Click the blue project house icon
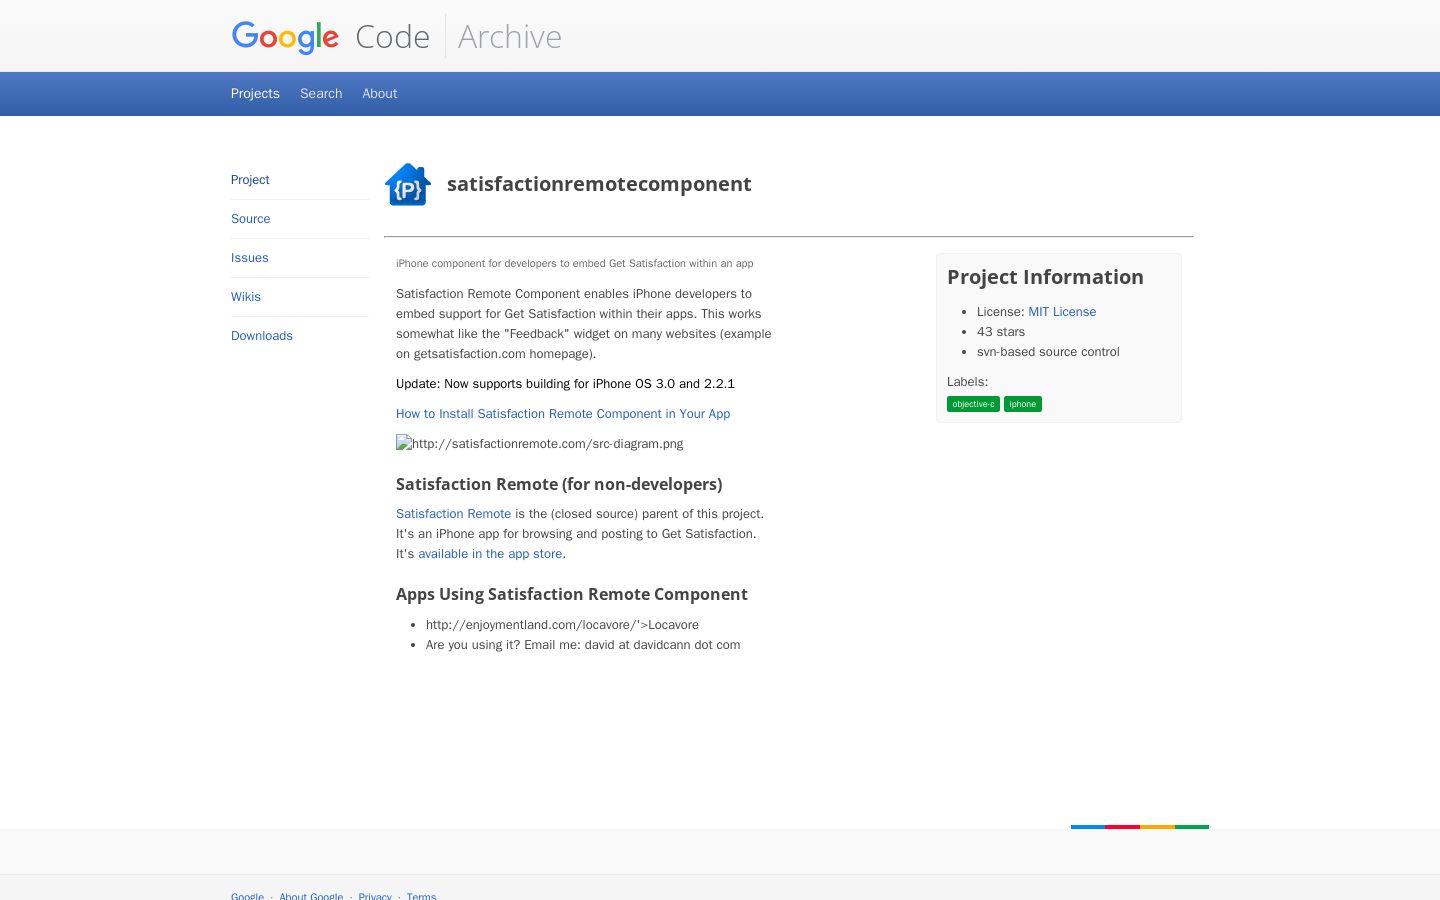The image size is (1440, 900). tap(408, 184)
